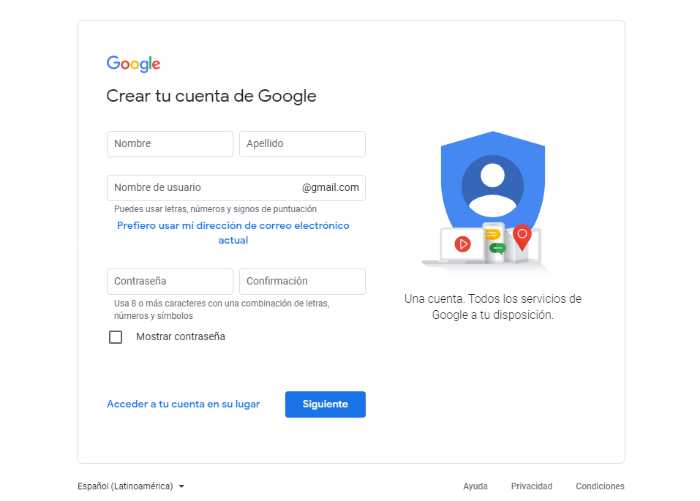Click the Google logo
Screen dimensions: 700x501
click(x=133, y=64)
